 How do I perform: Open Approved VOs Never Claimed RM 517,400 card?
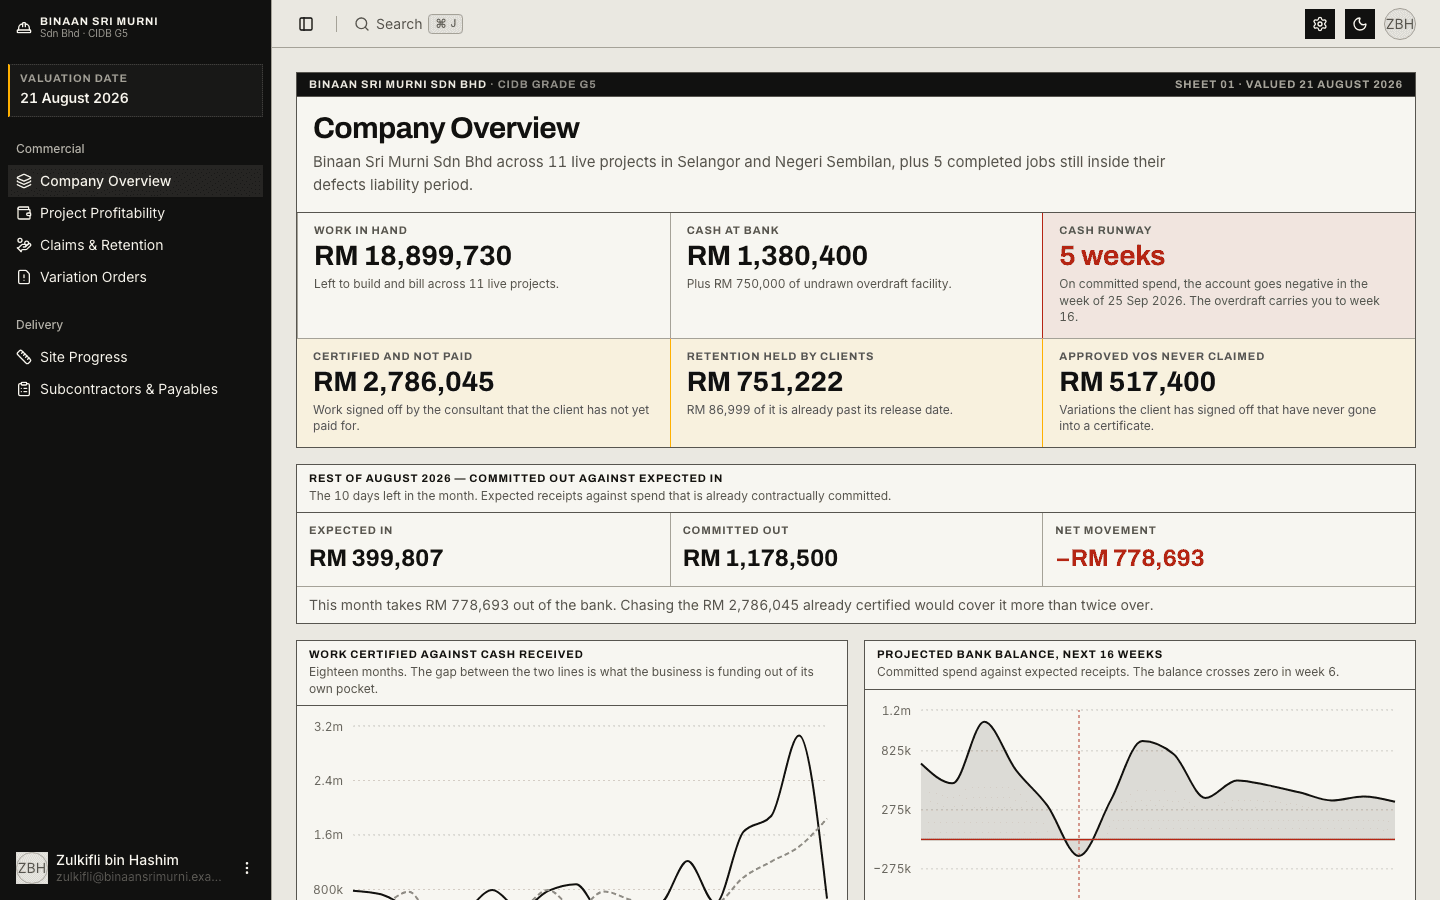coord(1229,393)
